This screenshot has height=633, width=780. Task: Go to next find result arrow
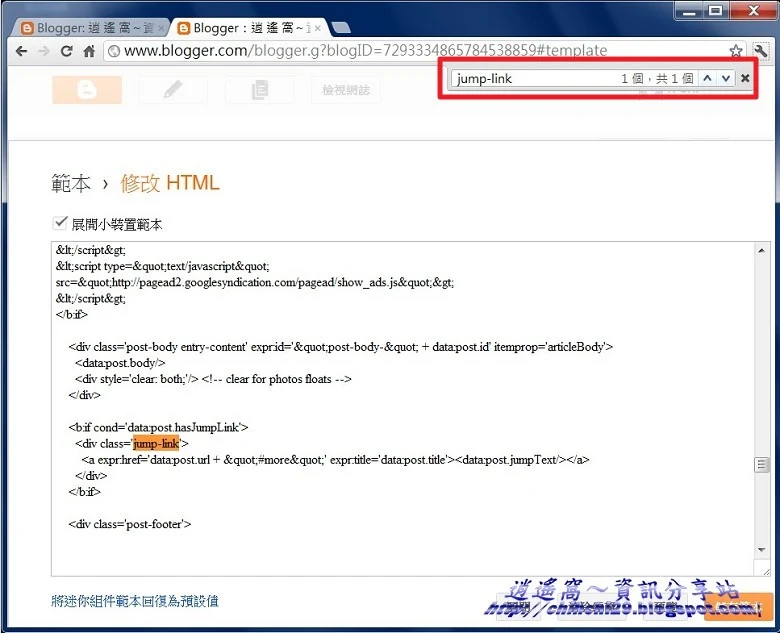pyautogui.click(x=726, y=78)
